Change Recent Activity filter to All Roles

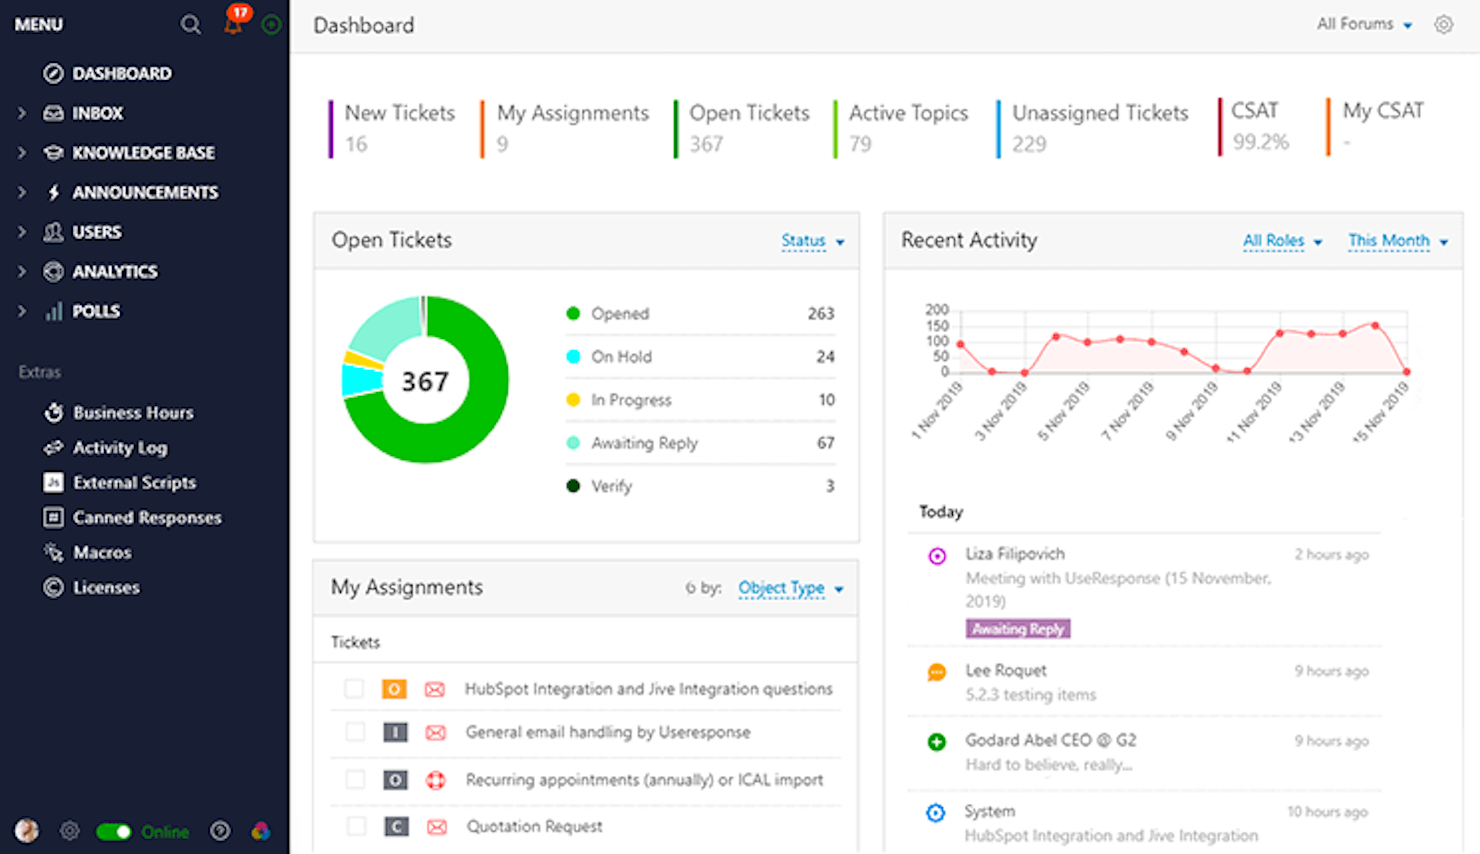pyautogui.click(x=1274, y=241)
